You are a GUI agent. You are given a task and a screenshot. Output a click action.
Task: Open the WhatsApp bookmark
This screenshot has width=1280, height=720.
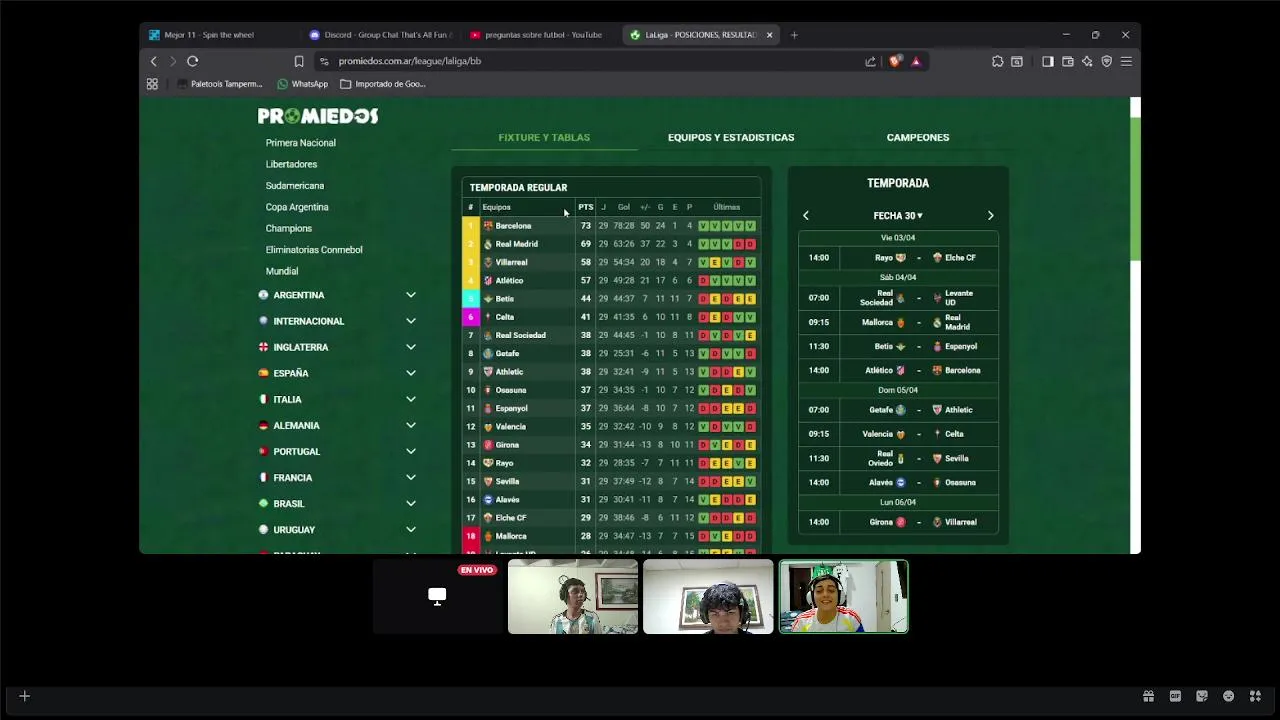coord(302,84)
